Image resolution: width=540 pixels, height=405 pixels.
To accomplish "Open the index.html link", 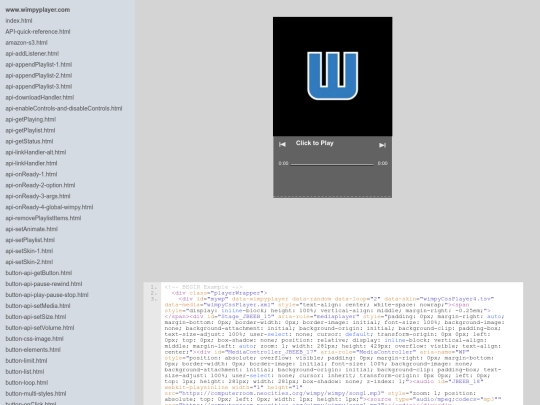I will [x=19, y=21].
